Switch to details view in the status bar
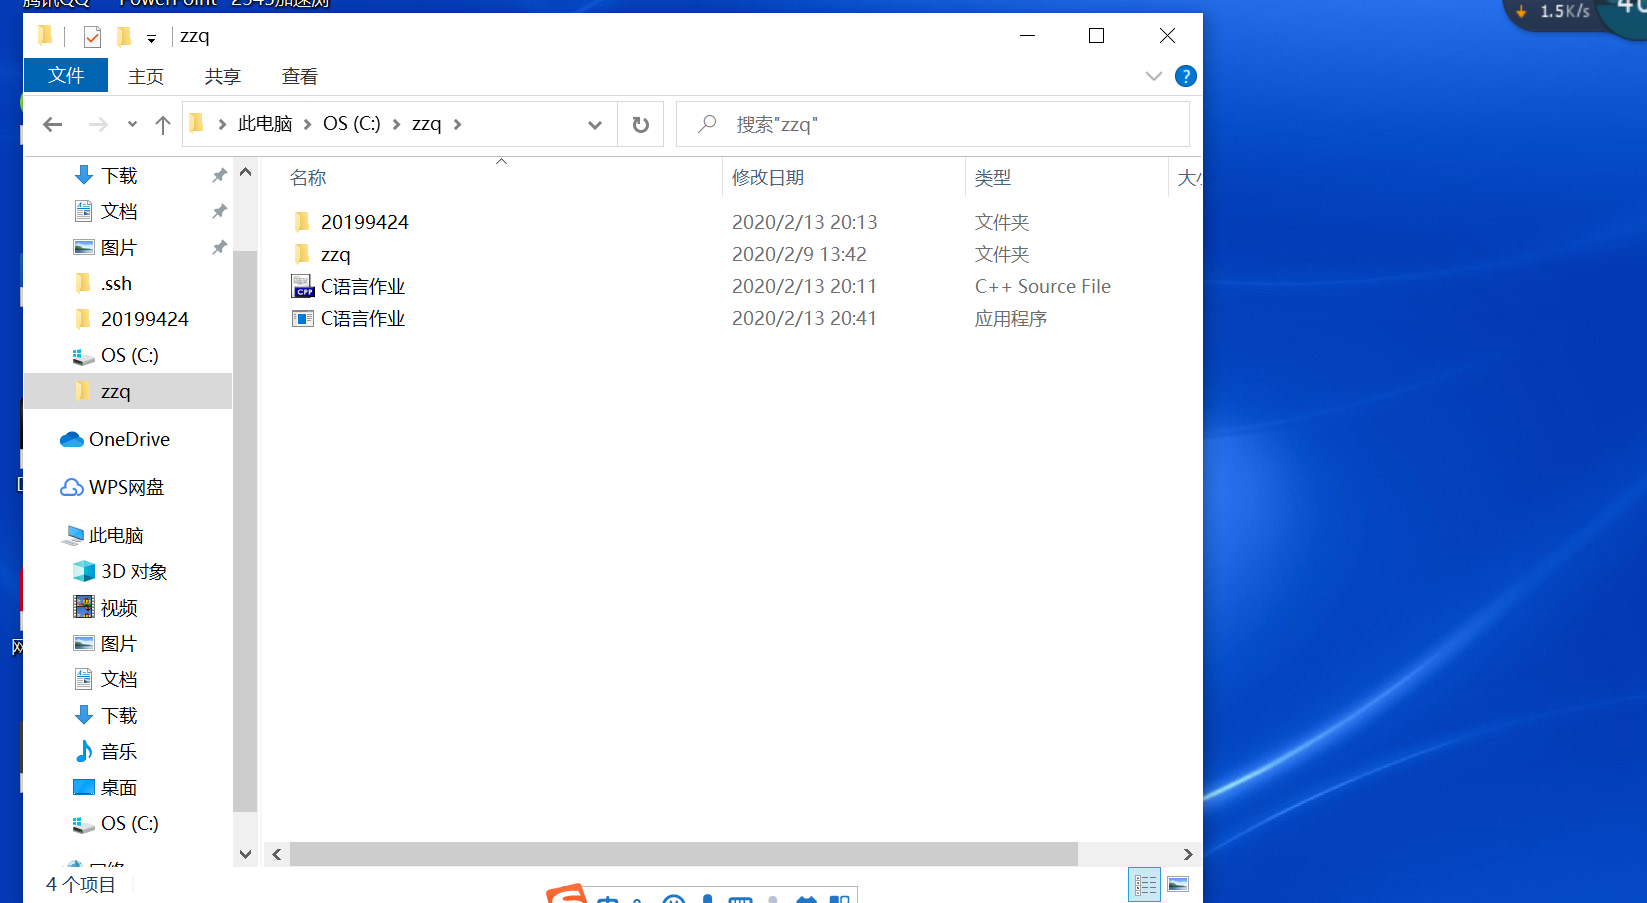Image resolution: width=1647 pixels, height=903 pixels. (1145, 885)
